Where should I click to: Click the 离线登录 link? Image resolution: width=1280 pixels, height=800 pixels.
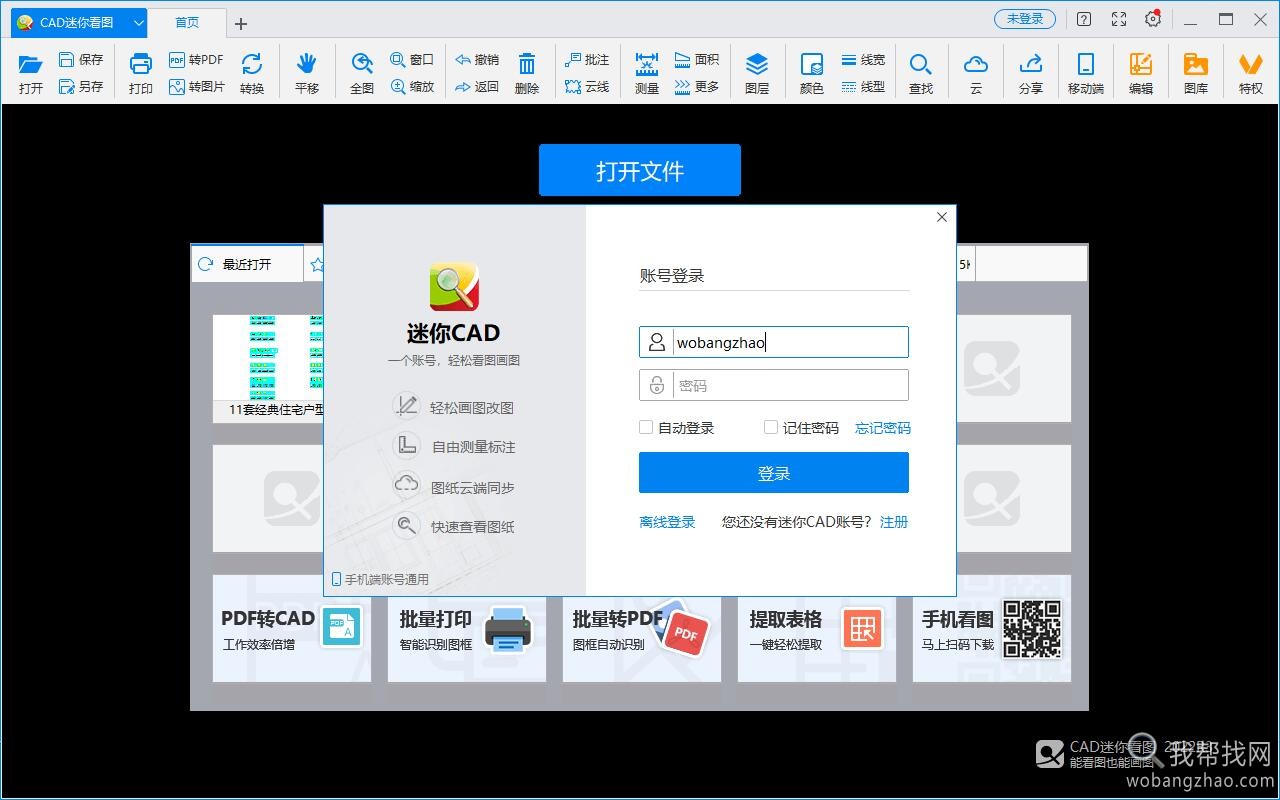pyautogui.click(x=667, y=522)
